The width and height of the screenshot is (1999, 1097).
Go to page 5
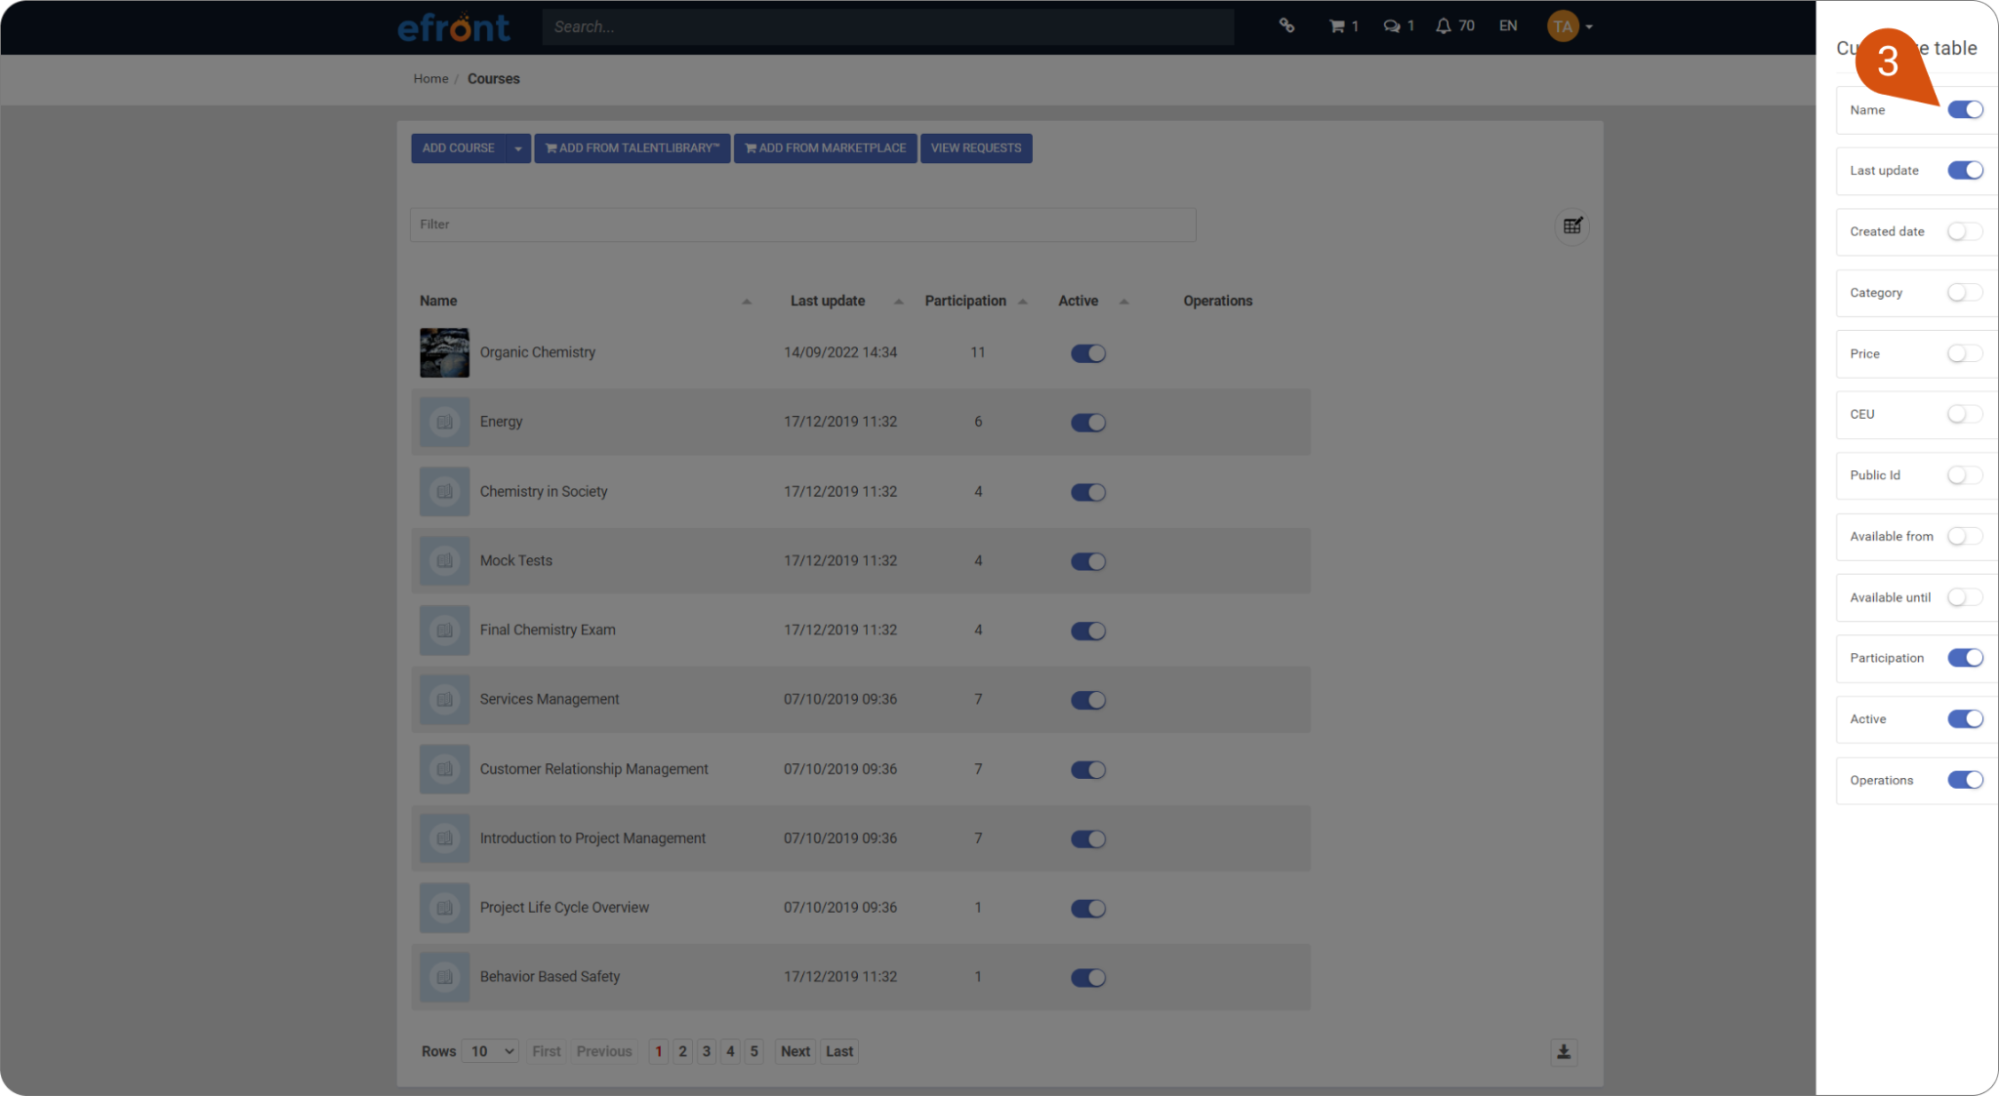click(x=754, y=1051)
